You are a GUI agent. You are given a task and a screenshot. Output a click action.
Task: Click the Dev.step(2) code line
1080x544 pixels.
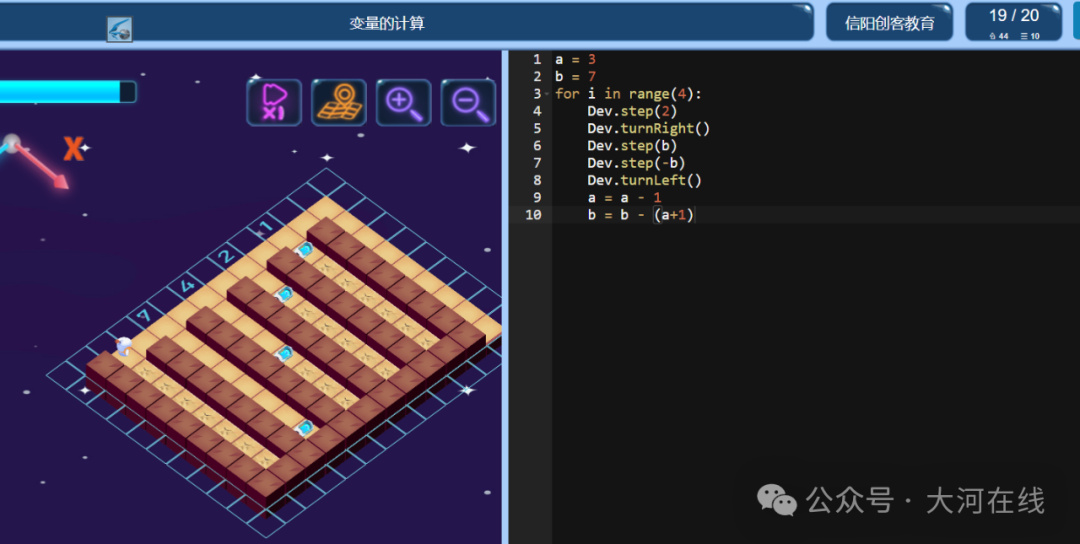click(632, 111)
